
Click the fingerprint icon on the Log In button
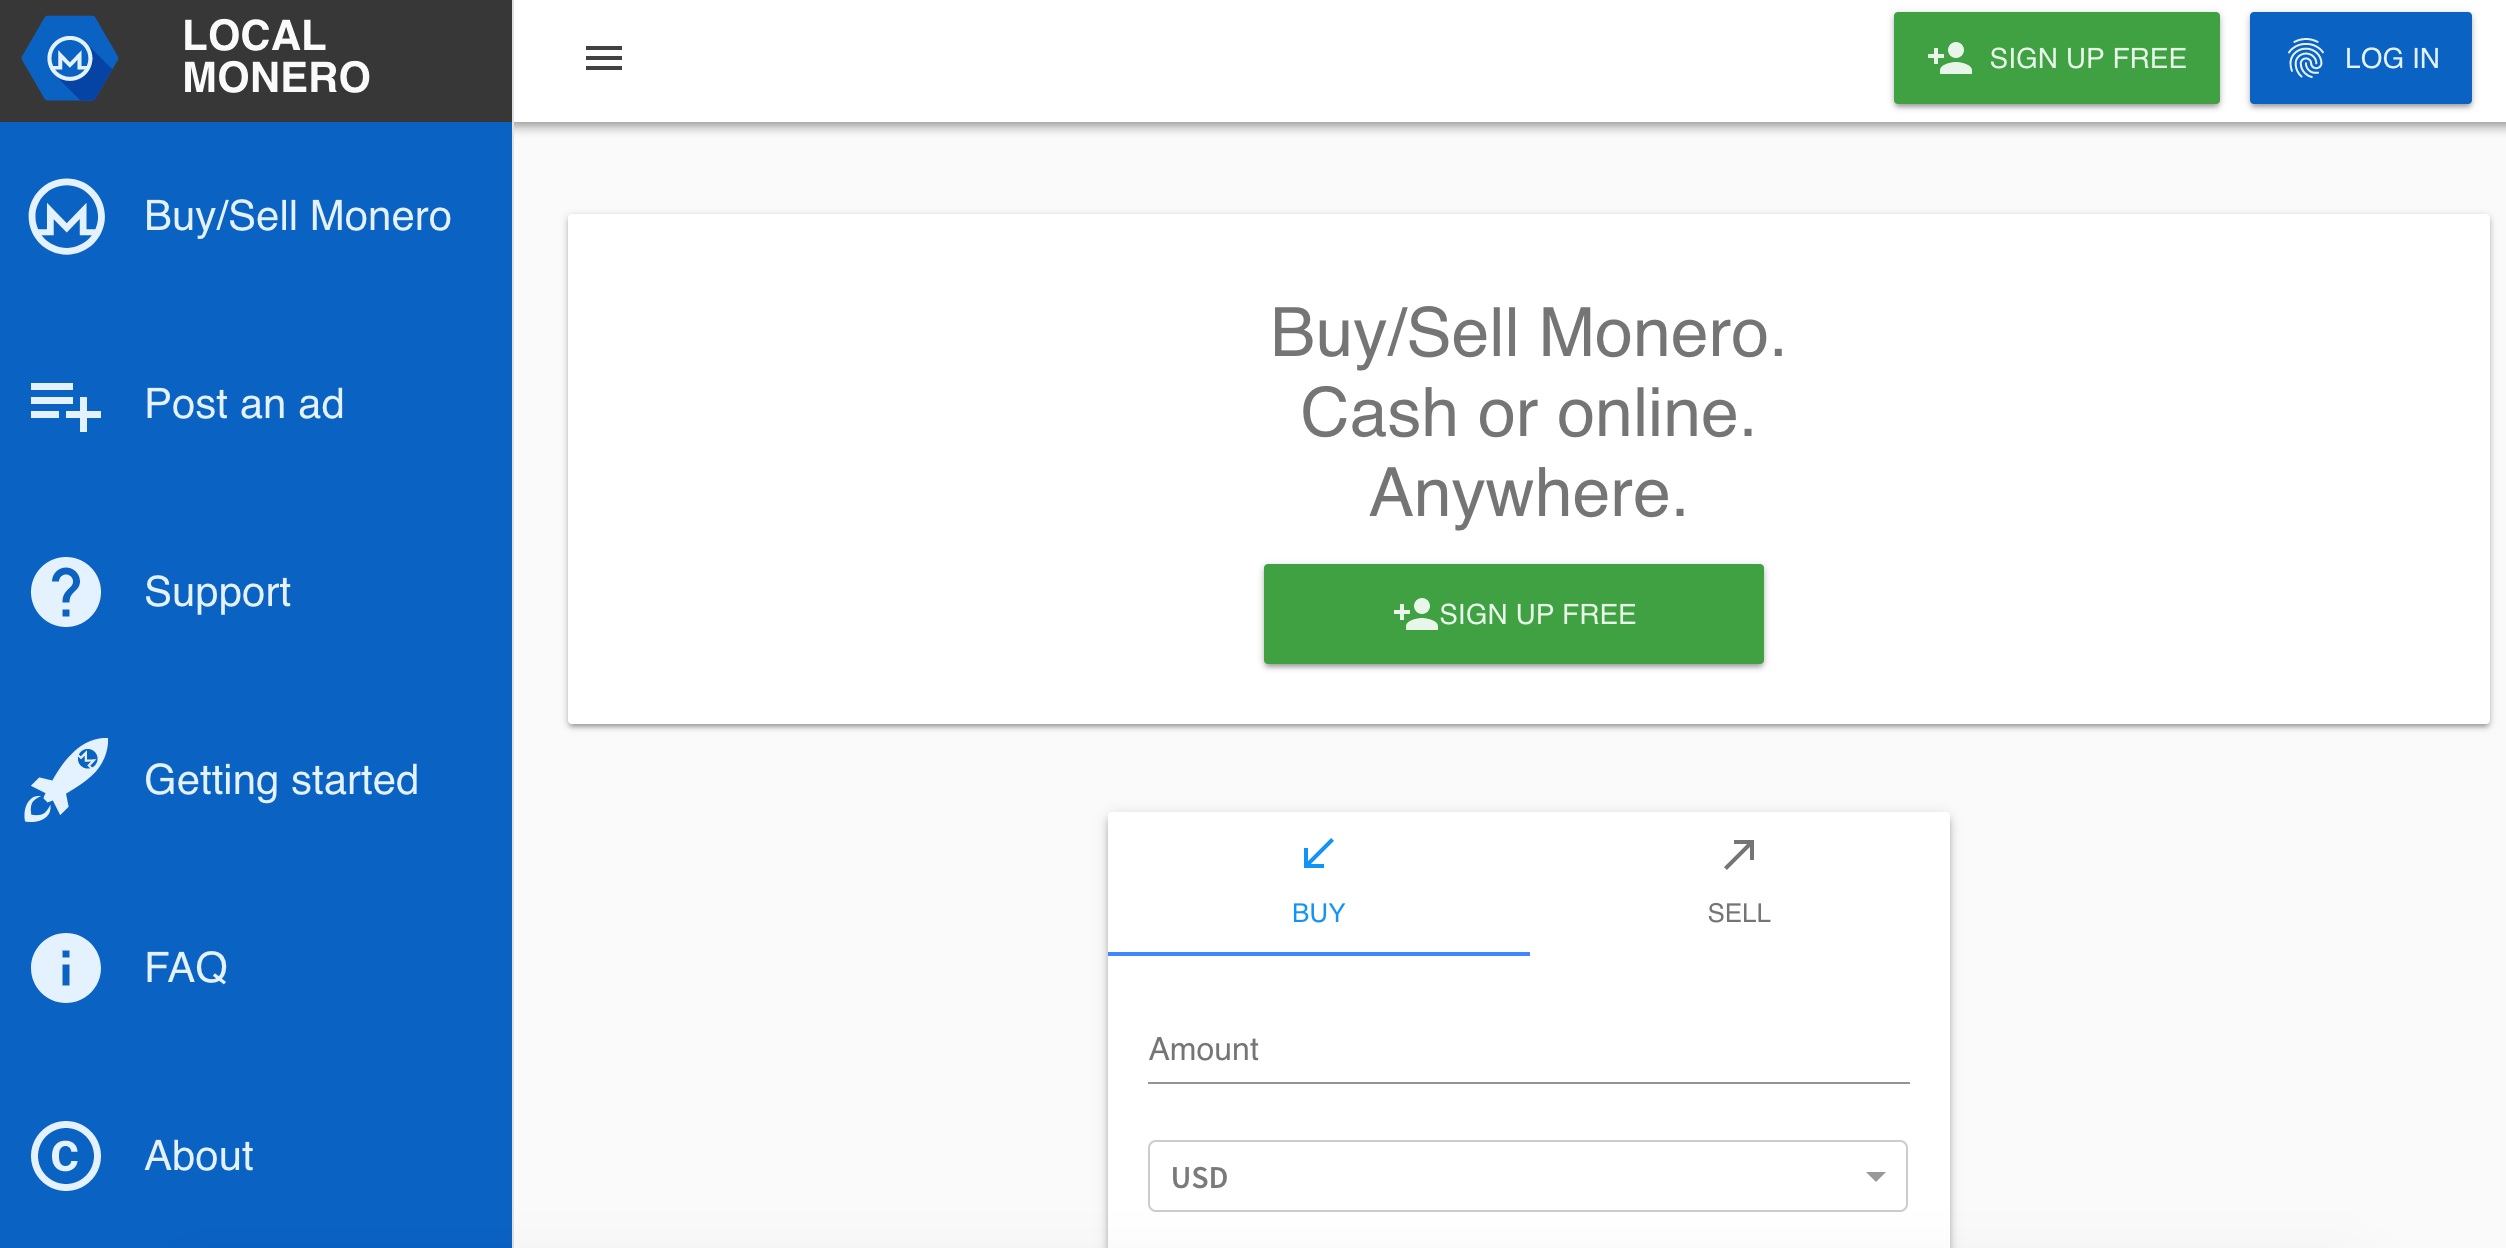coord(2305,58)
